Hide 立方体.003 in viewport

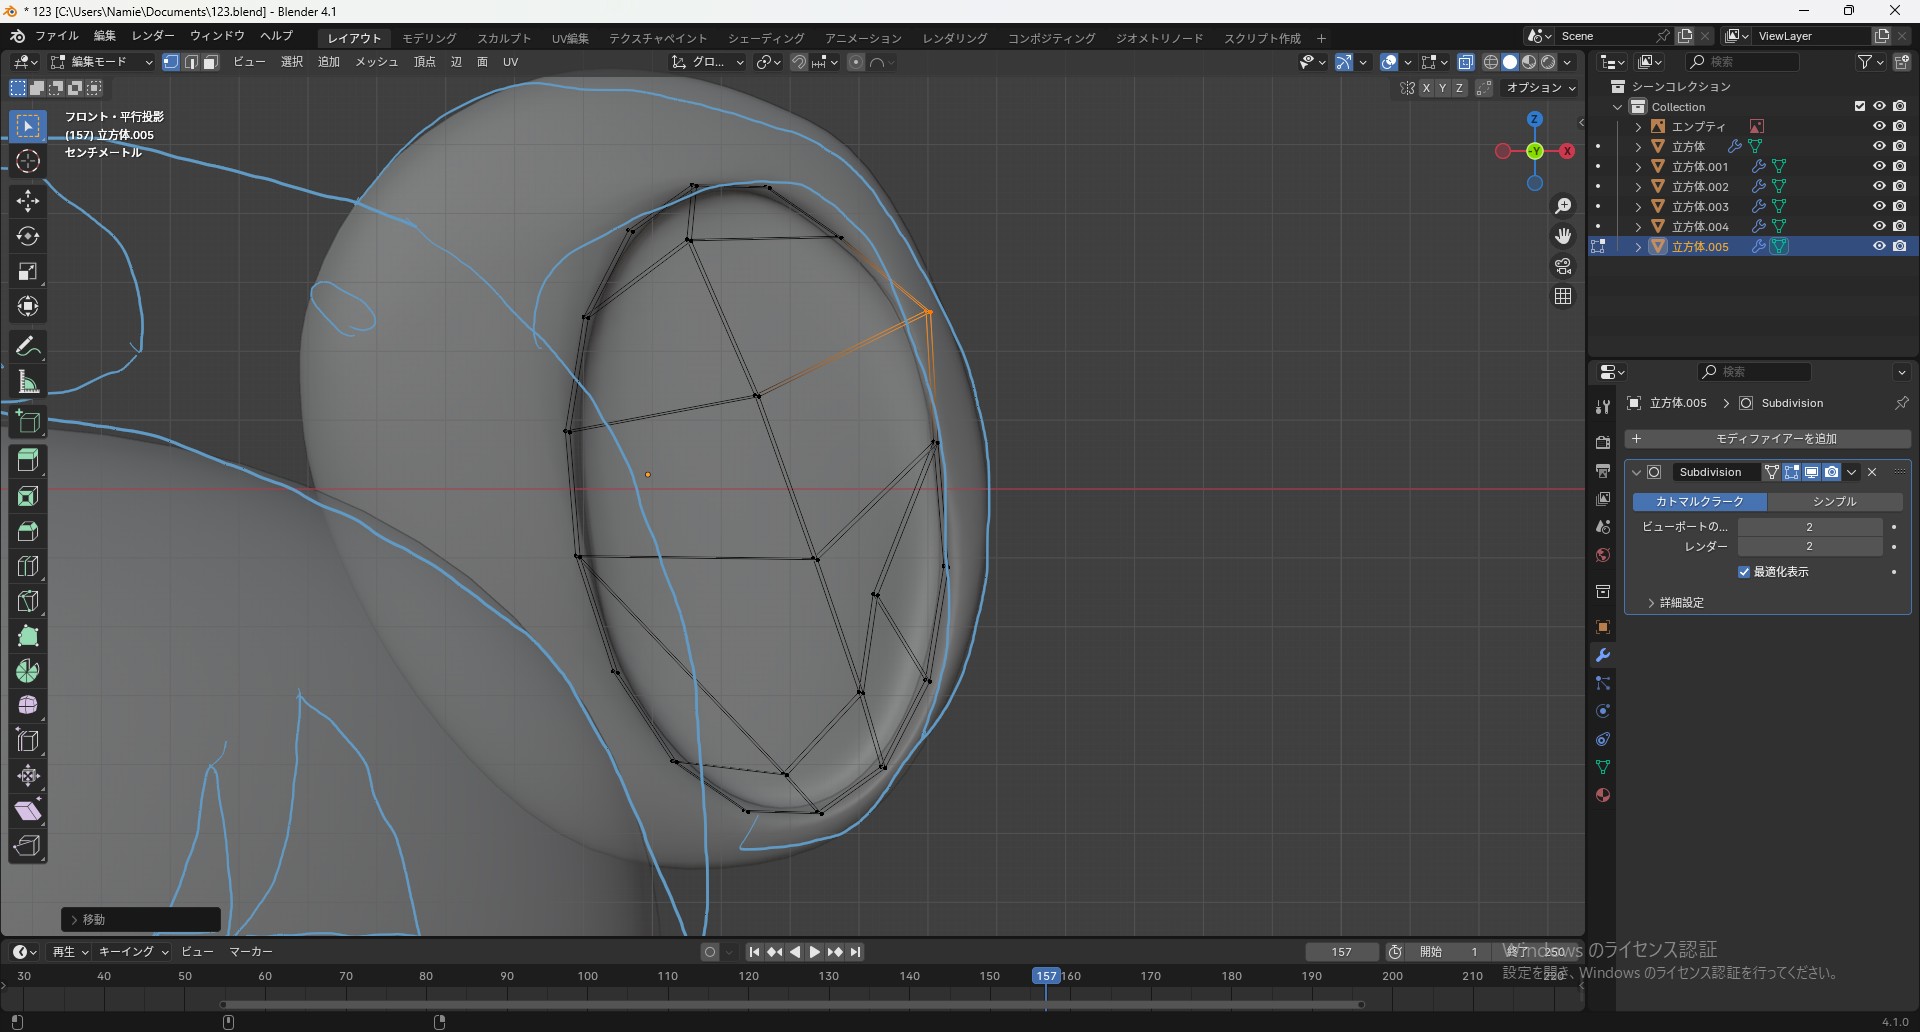tap(1879, 206)
